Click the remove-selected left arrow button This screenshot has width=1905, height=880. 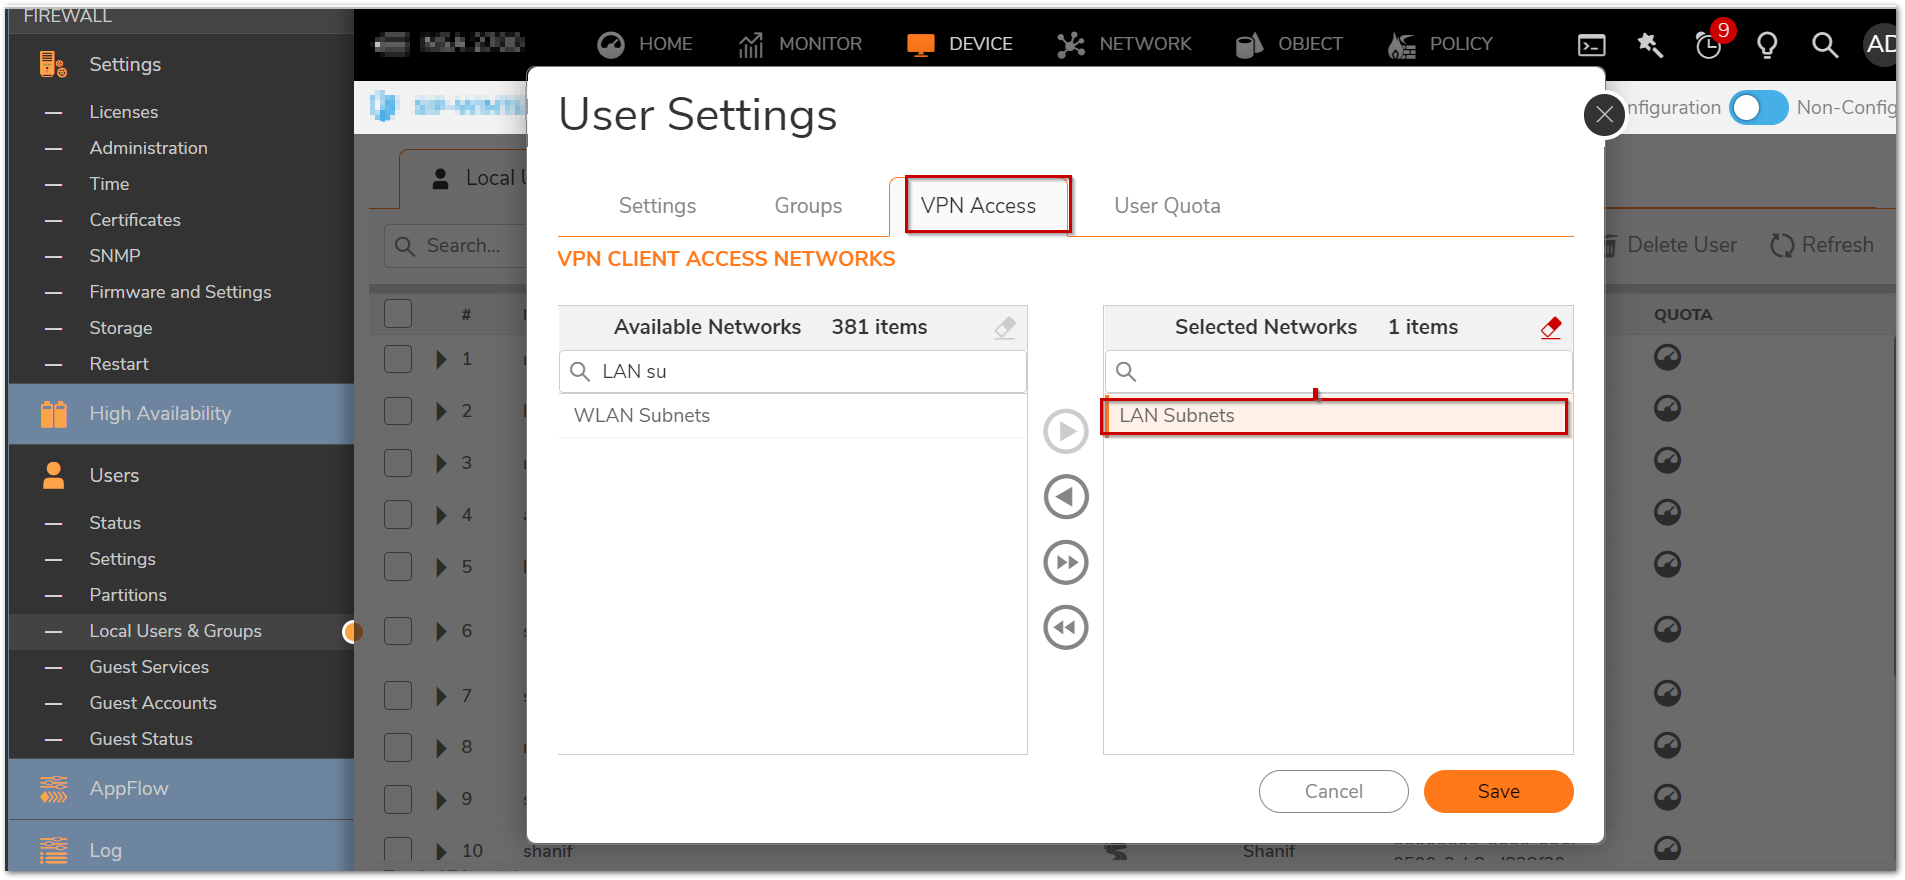(1066, 497)
